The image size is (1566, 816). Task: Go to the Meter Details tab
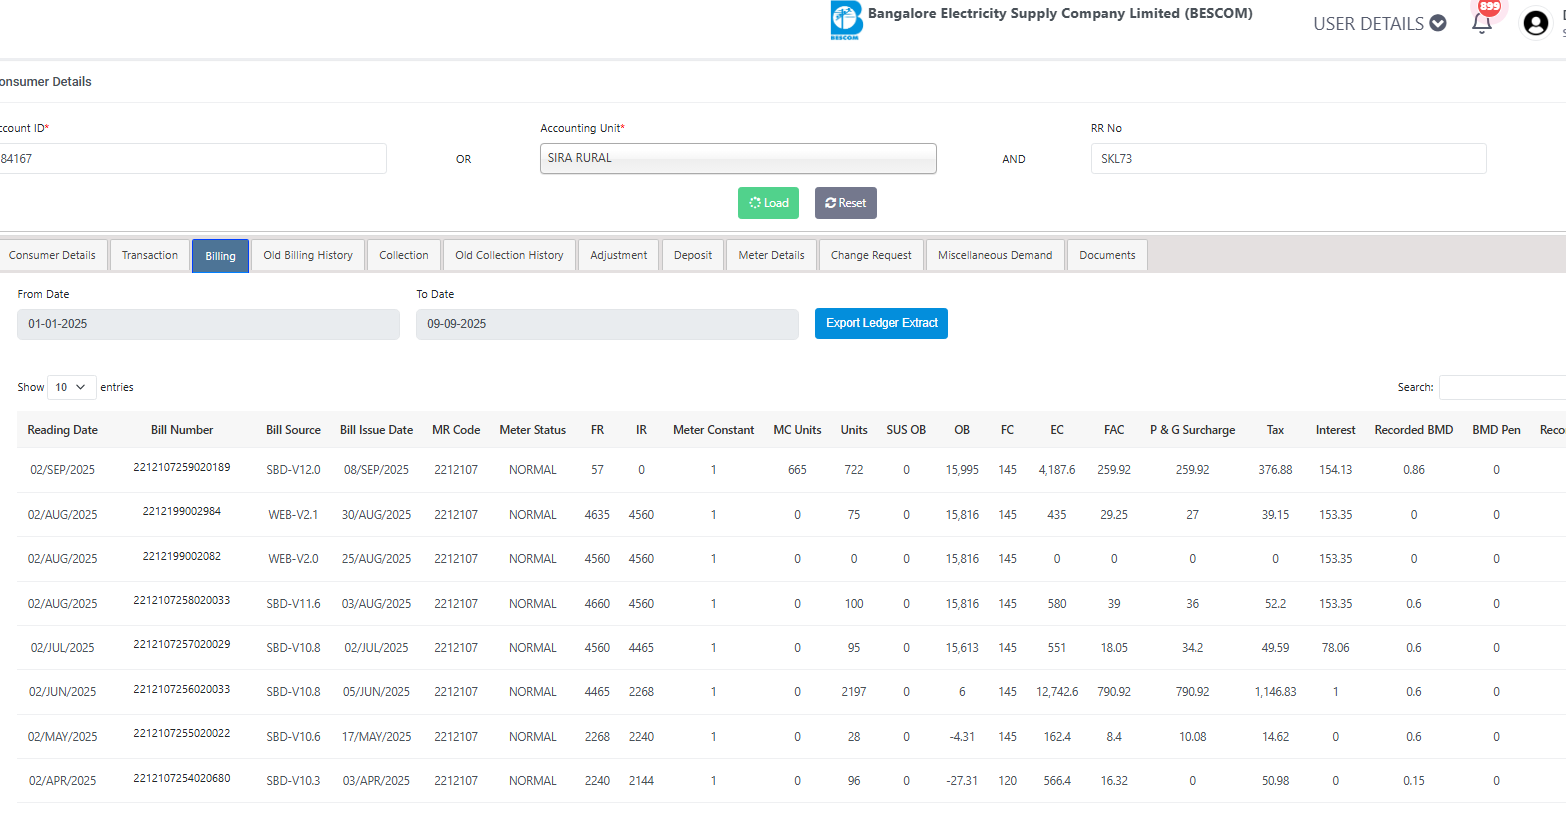pos(771,255)
